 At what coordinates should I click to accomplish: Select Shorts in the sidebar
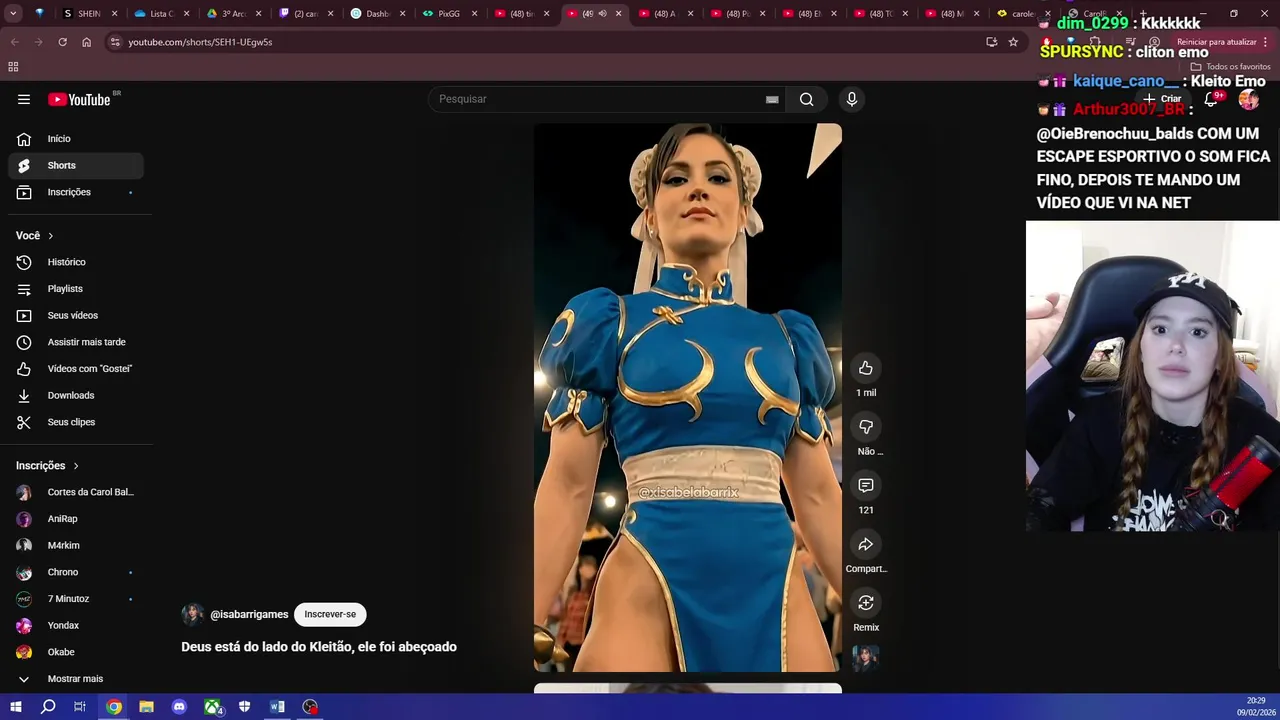(76, 165)
